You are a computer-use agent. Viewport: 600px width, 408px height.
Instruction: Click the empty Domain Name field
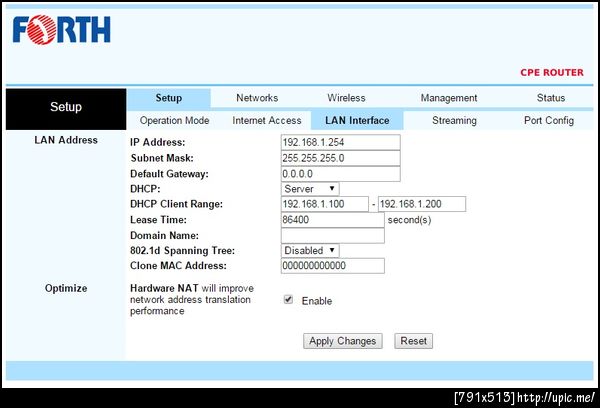(x=333, y=235)
